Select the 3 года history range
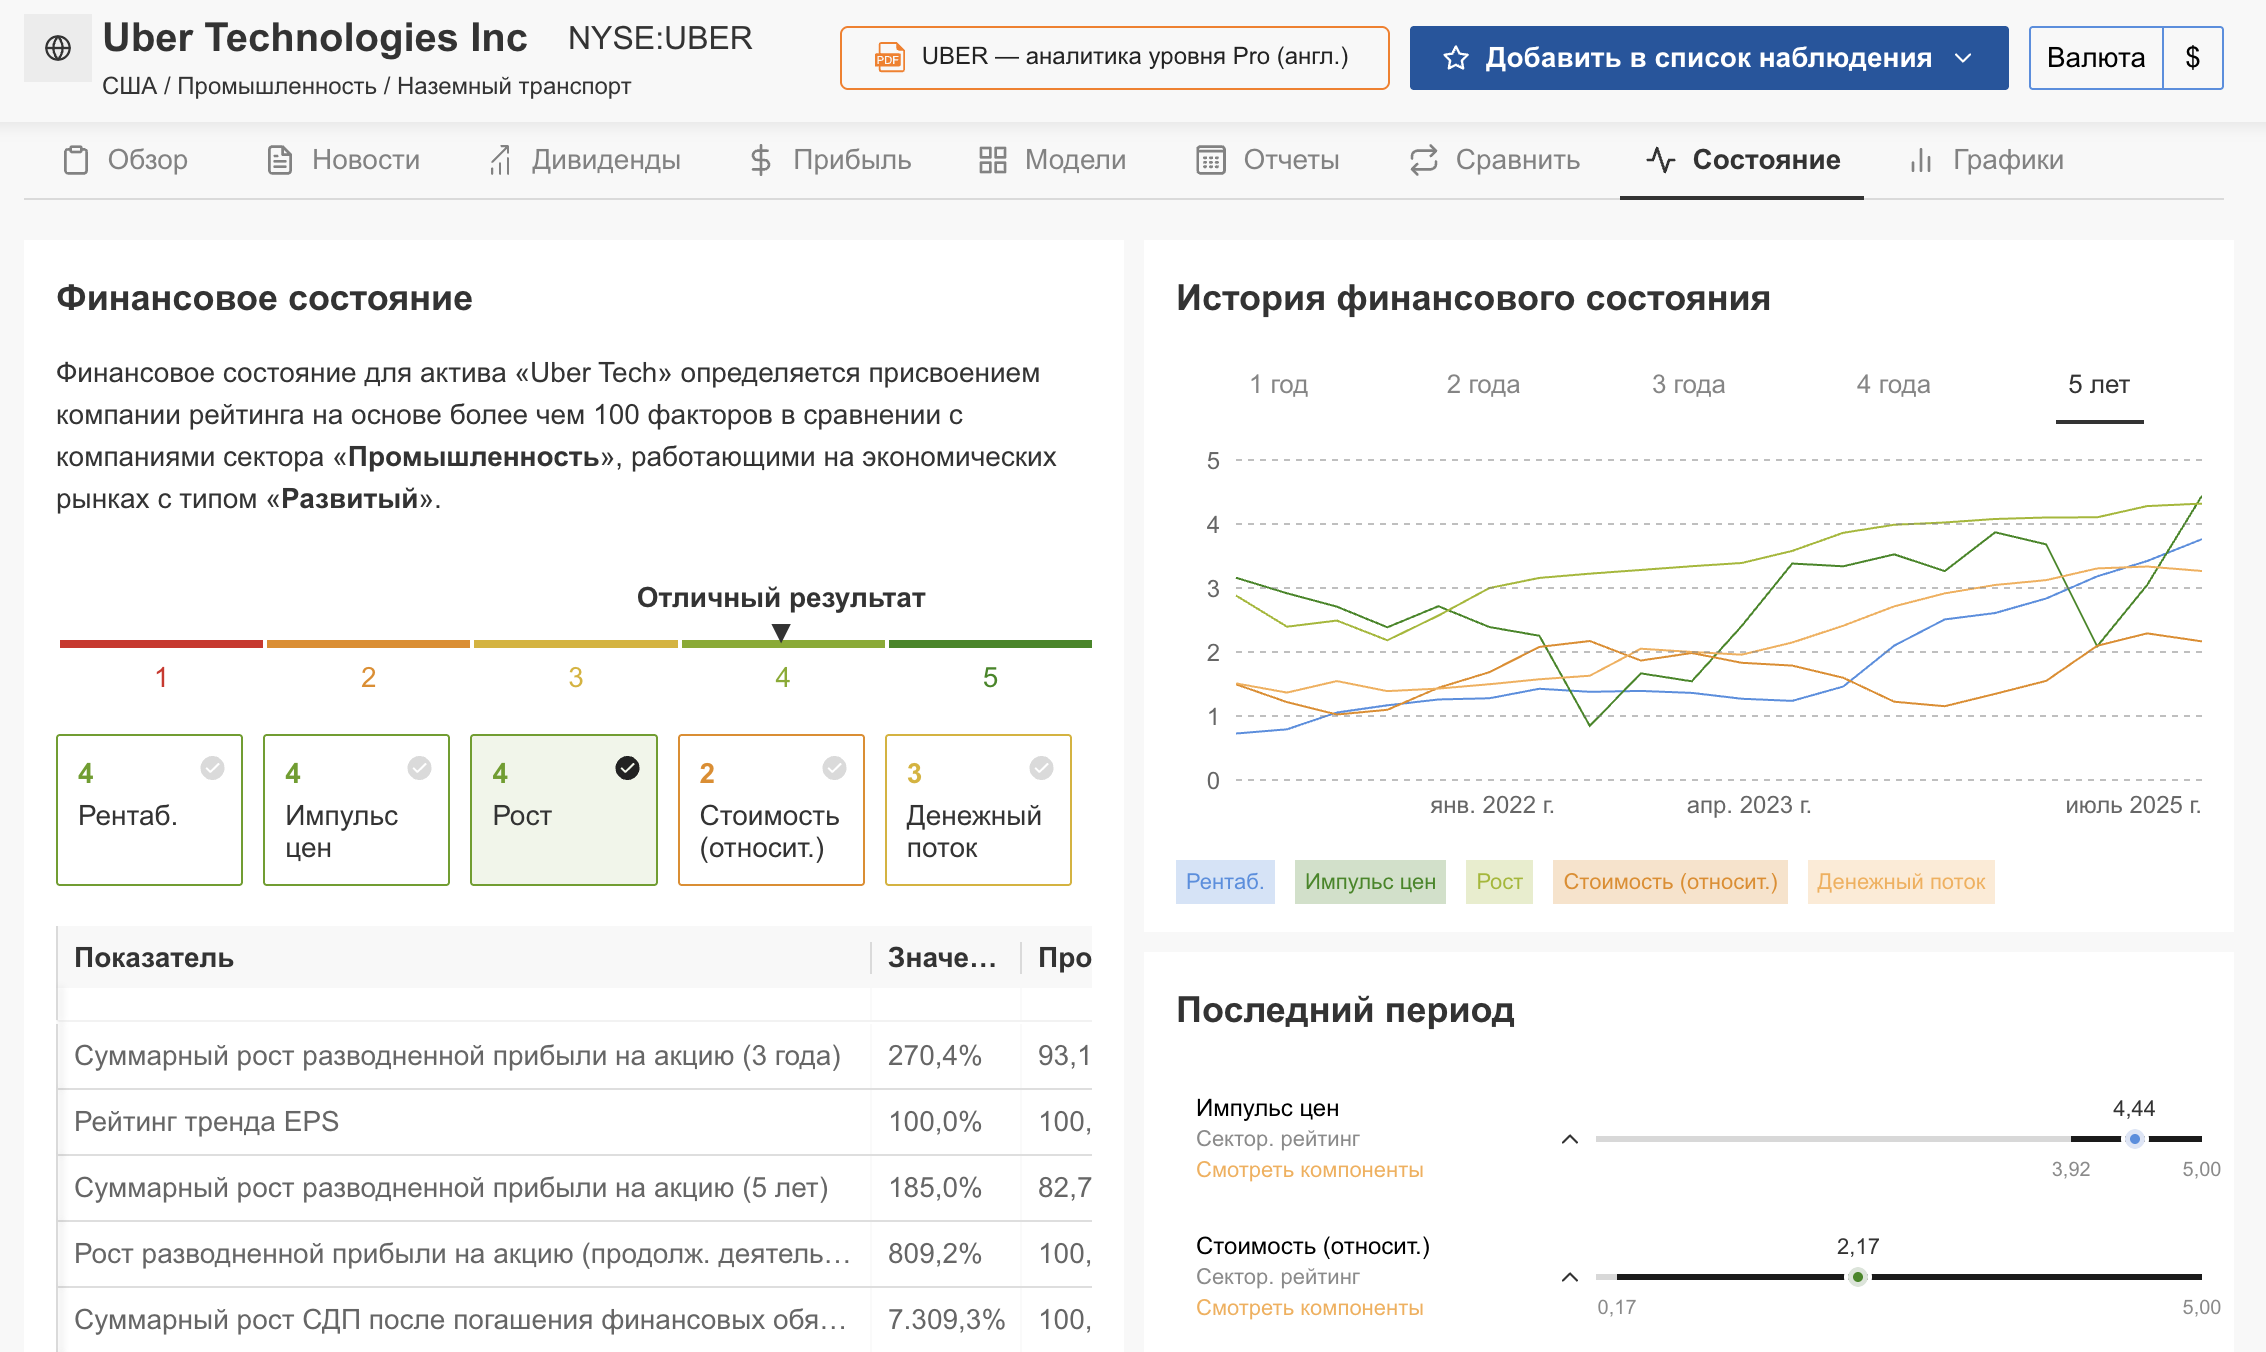Viewport: 2266px width, 1352px height. (1688, 384)
